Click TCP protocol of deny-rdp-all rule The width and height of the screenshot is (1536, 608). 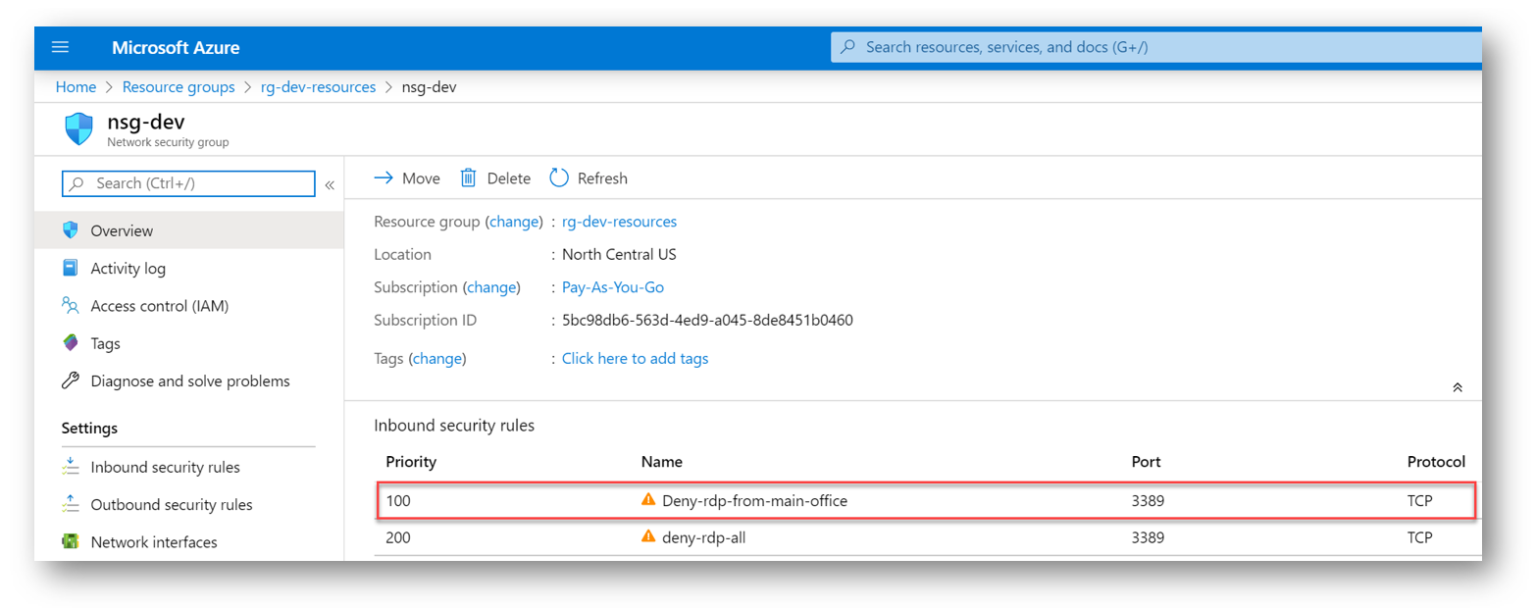click(1420, 537)
